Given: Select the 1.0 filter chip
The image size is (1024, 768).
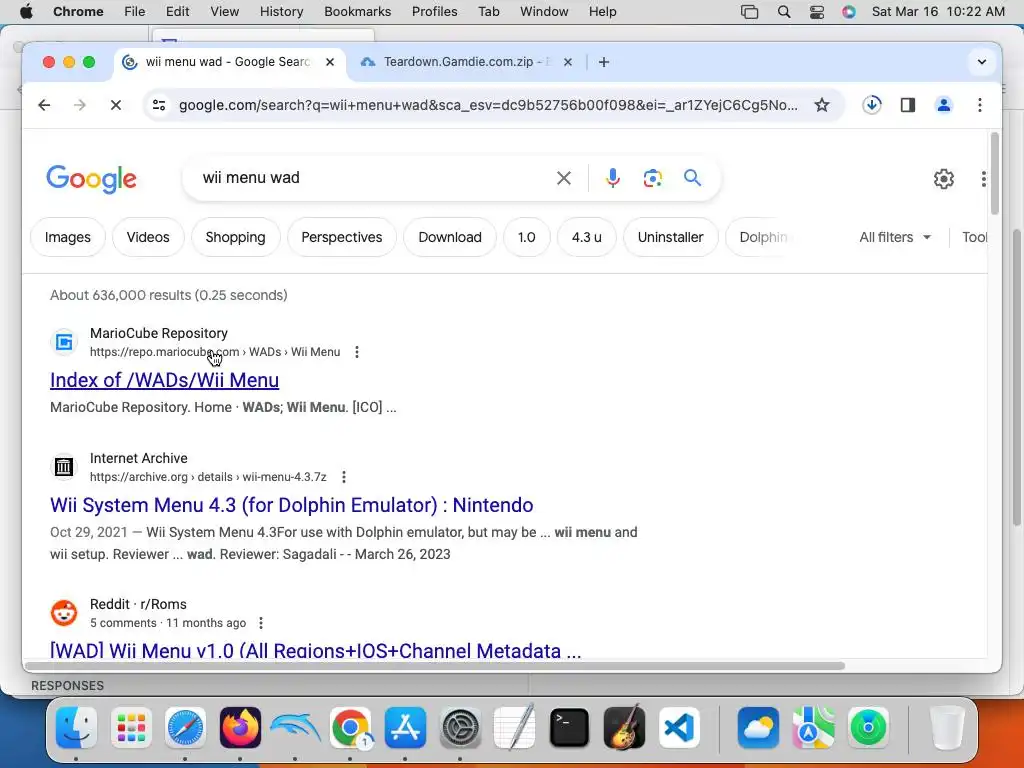Looking at the screenshot, I should [x=526, y=237].
